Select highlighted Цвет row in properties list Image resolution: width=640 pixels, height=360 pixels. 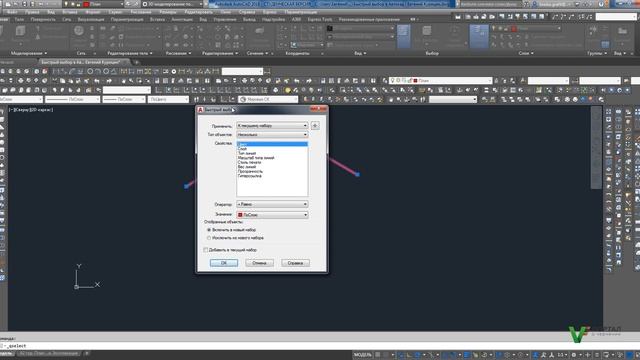click(272, 144)
